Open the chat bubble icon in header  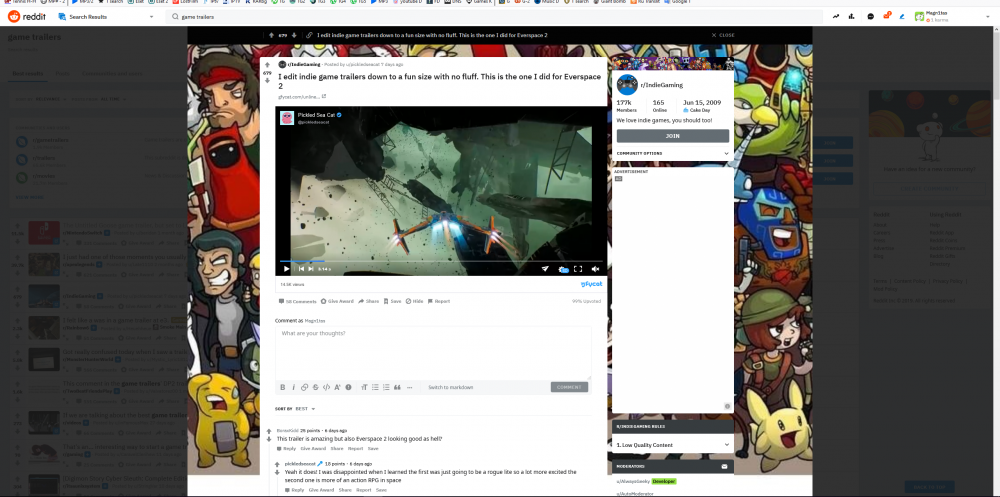(x=871, y=17)
